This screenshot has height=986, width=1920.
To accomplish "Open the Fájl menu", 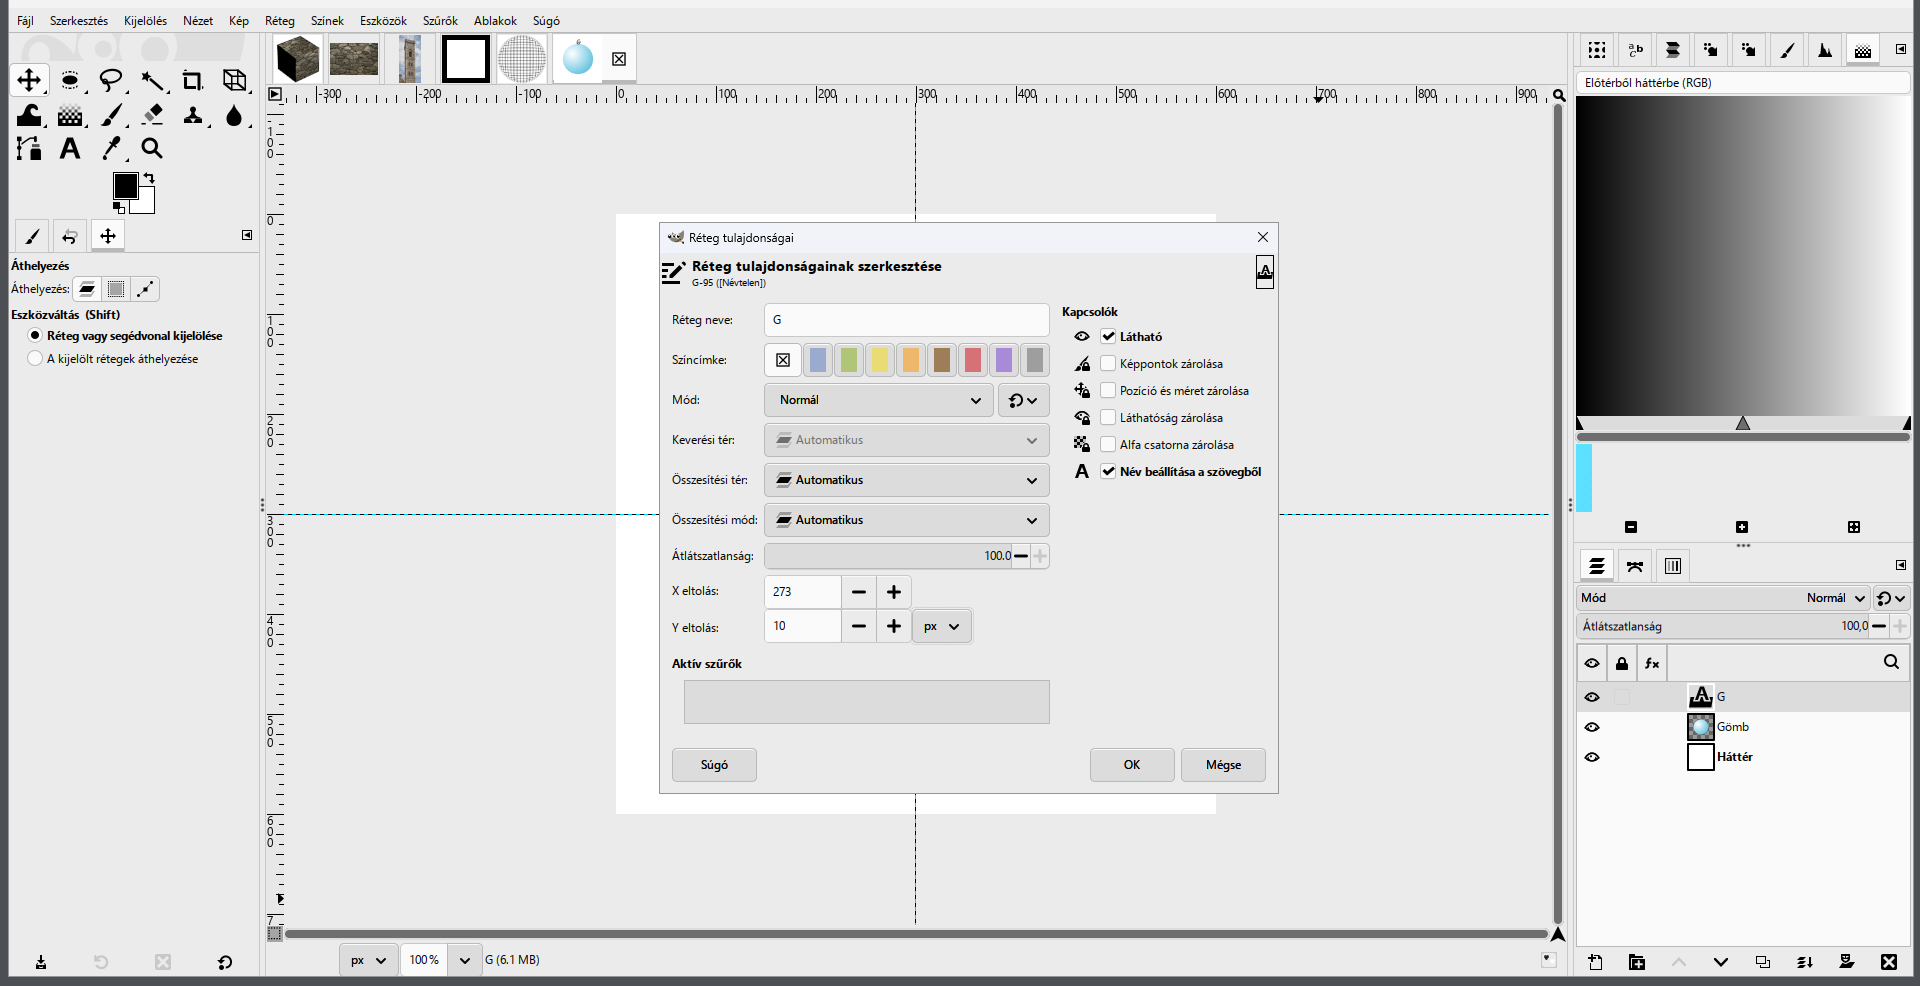I will (x=25, y=21).
